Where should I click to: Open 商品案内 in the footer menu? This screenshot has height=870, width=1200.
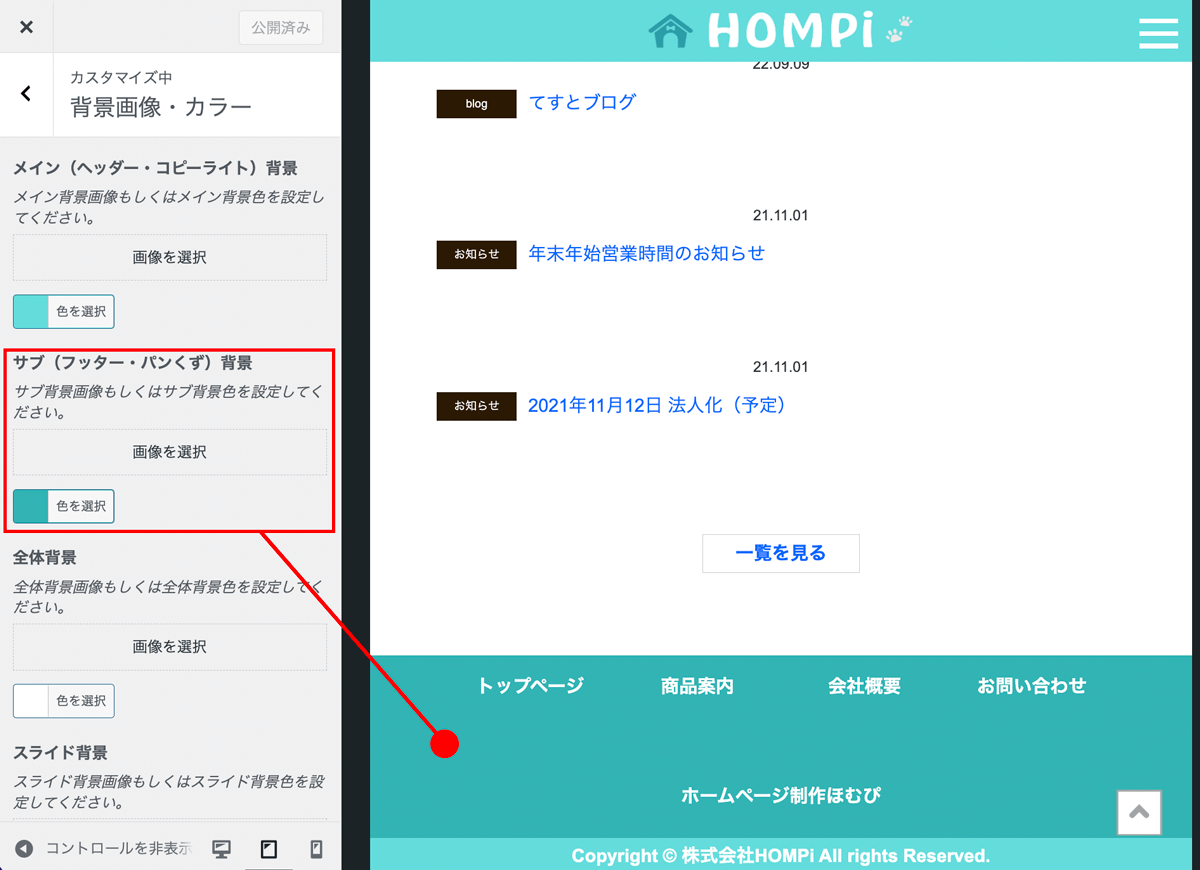[x=697, y=686]
